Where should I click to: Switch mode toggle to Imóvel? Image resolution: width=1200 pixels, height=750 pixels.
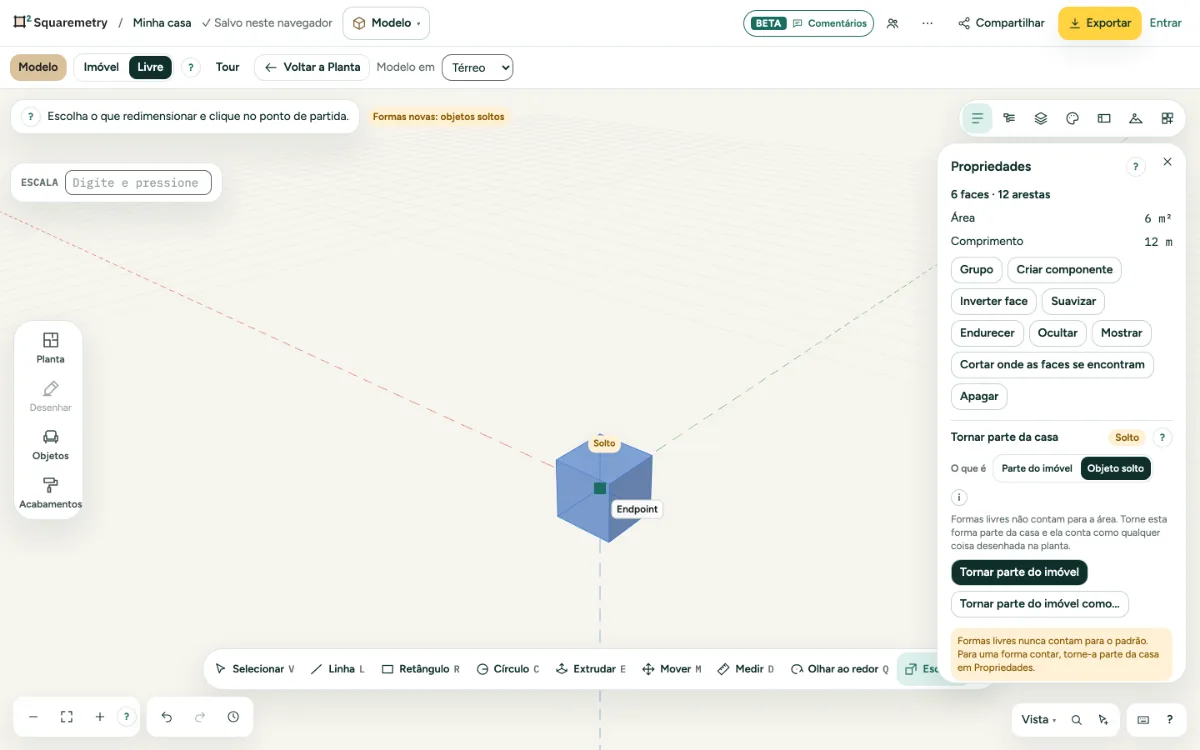click(101, 67)
